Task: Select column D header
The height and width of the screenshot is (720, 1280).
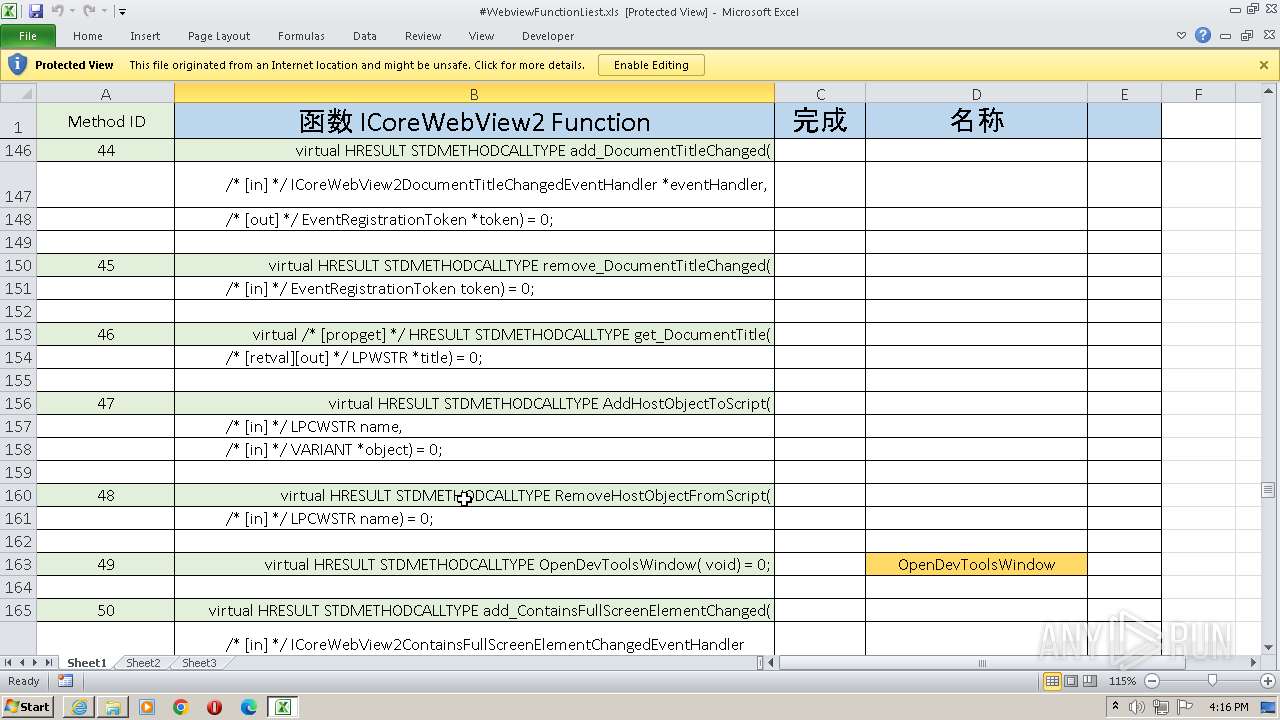Action: [x=976, y=94]
